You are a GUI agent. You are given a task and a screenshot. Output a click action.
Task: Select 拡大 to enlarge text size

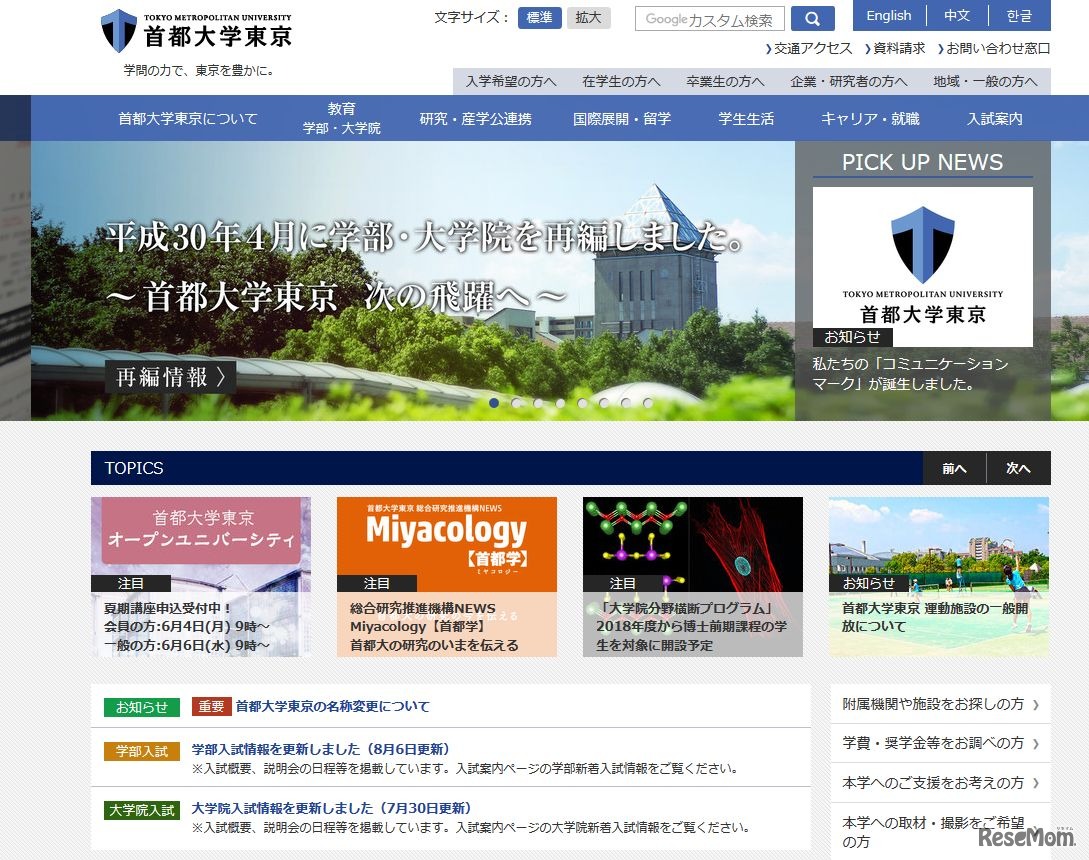[588, 18]
